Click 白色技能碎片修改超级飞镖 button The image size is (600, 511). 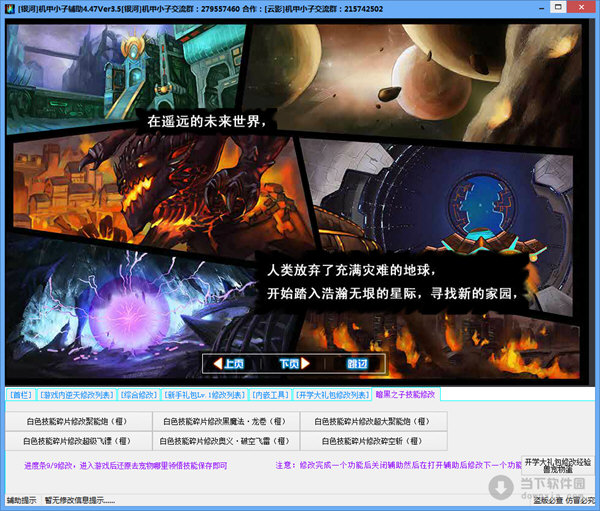click(79, 441)
